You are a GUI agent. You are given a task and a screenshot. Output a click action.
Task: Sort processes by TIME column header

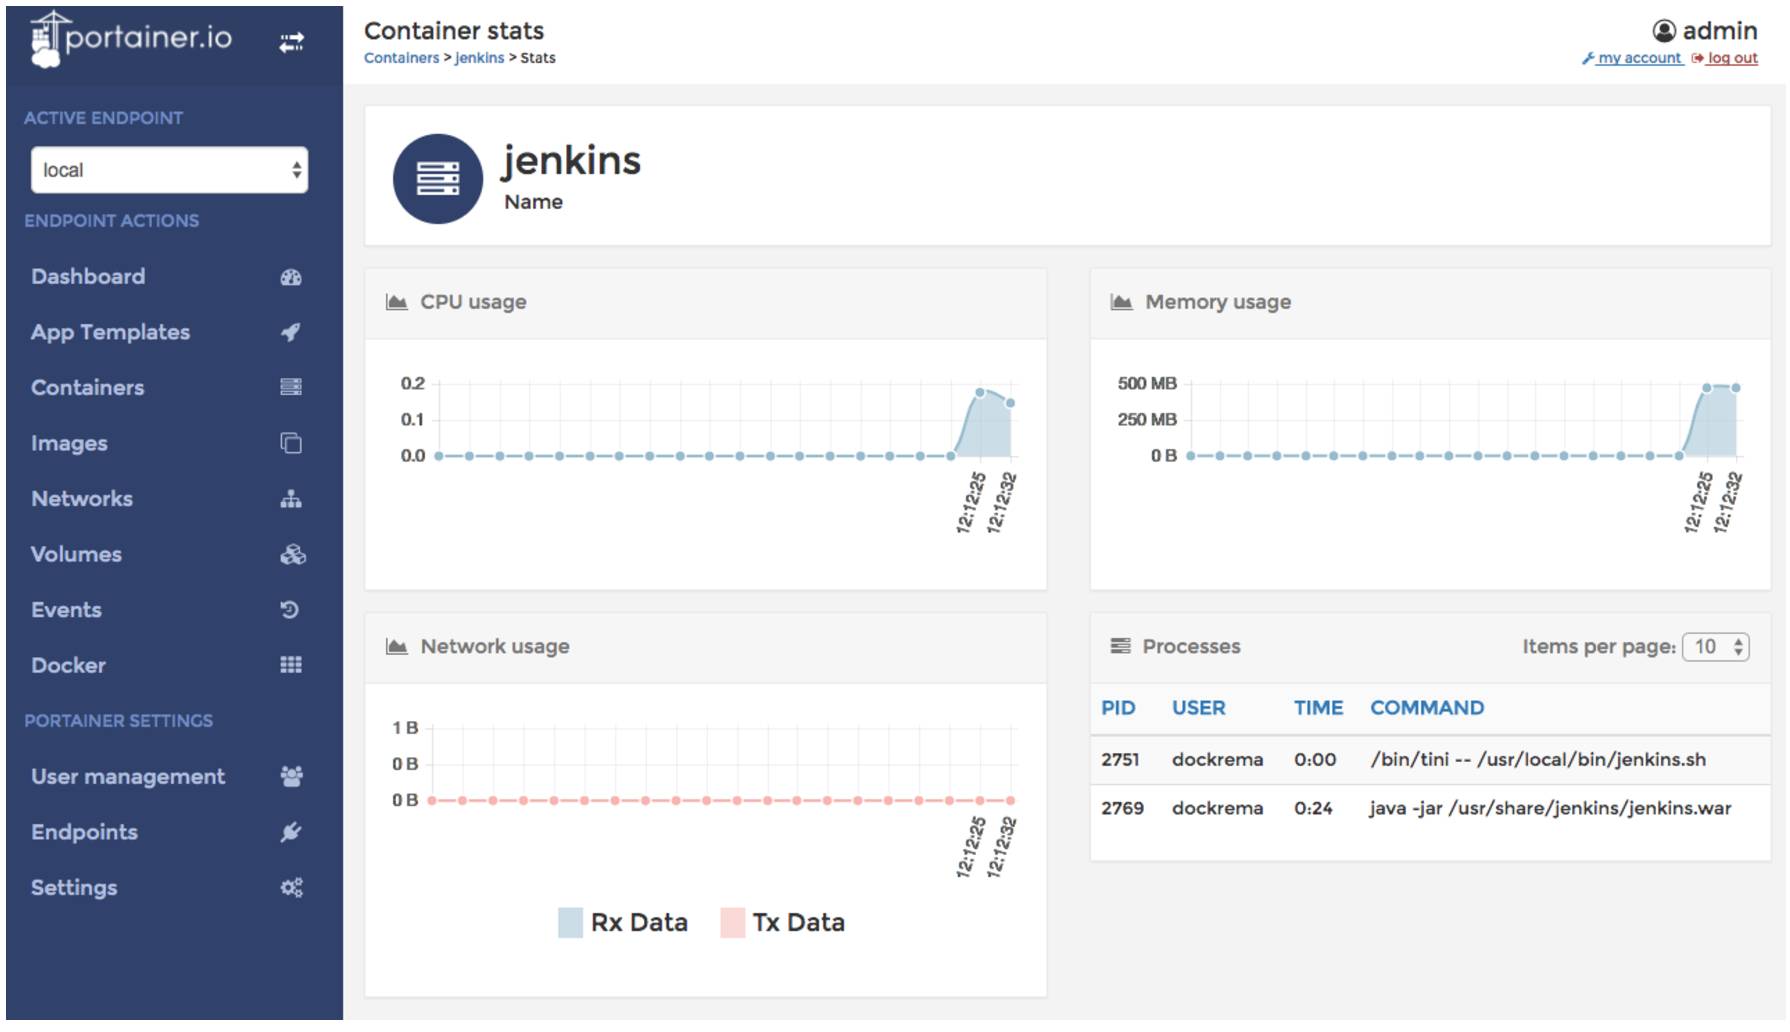tap(1318, 708)
